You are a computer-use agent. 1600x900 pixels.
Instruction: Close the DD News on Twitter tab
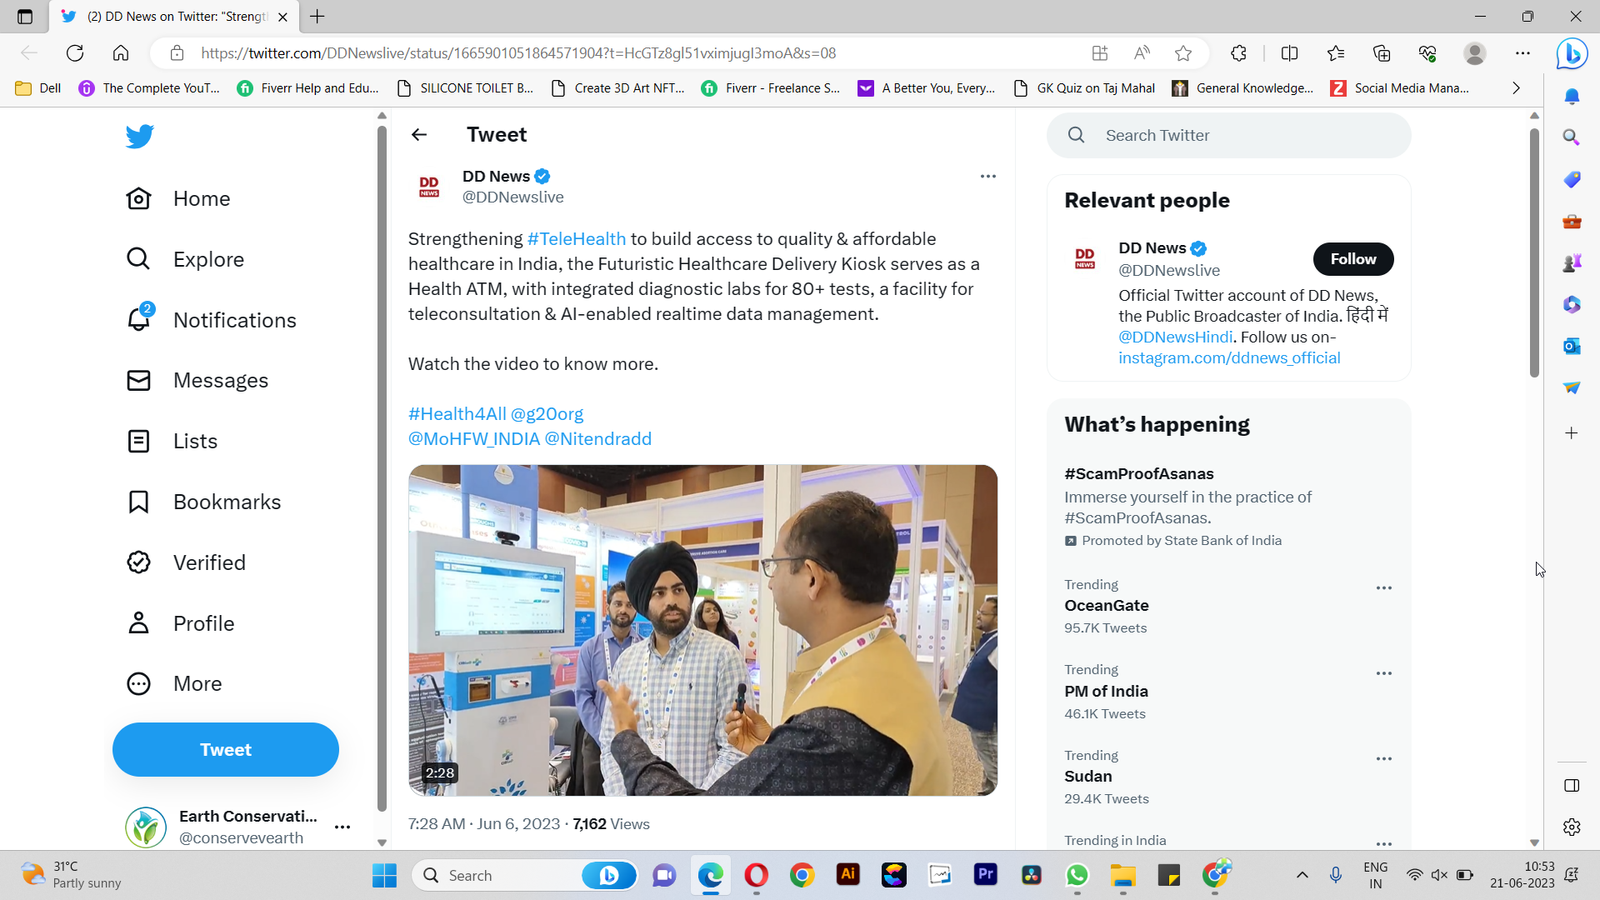[x=283, y=17]
